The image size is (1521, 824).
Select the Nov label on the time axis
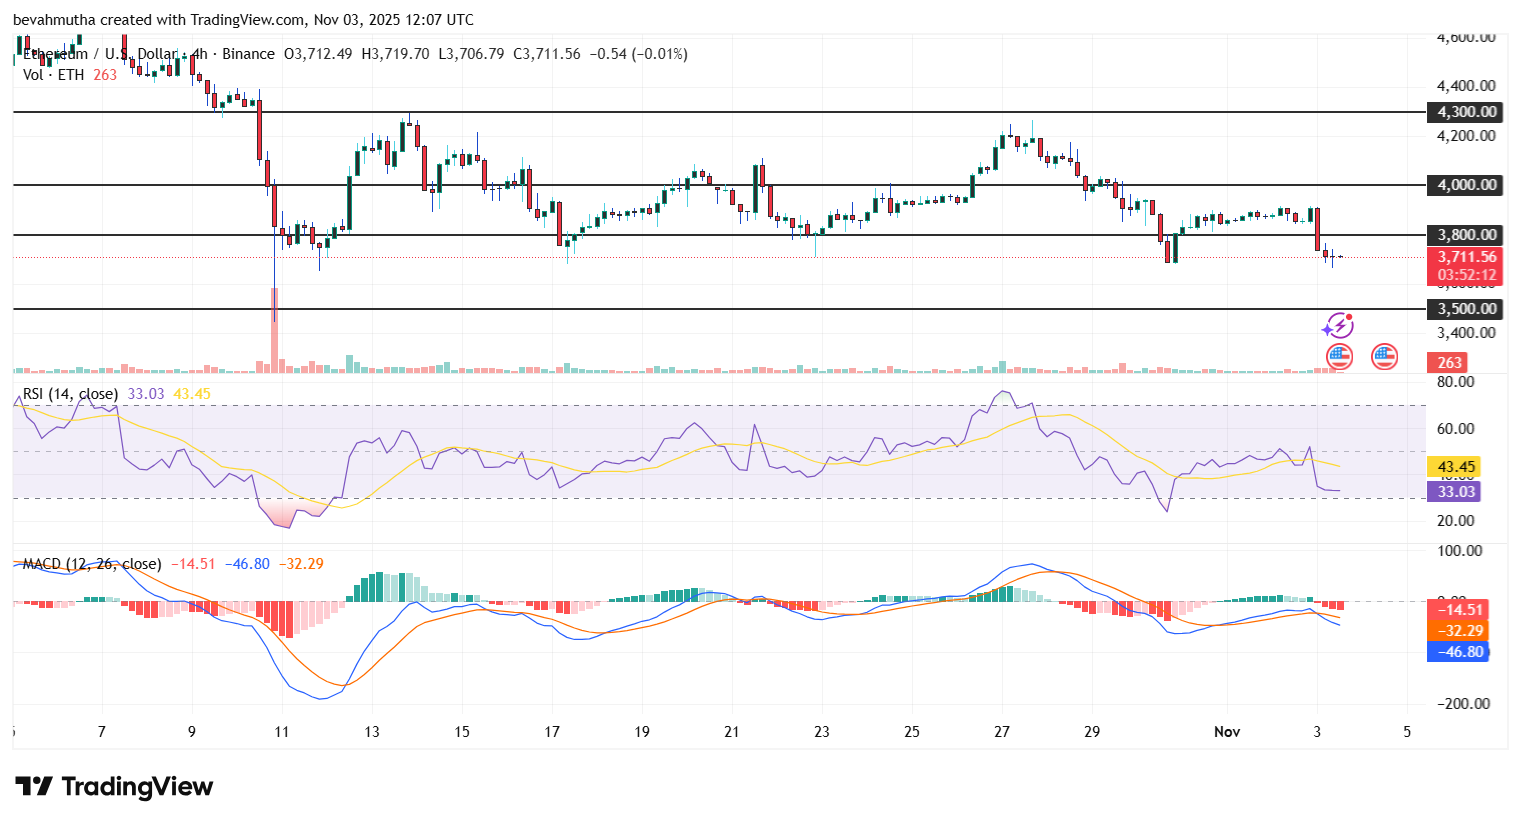coord(1226,731)
